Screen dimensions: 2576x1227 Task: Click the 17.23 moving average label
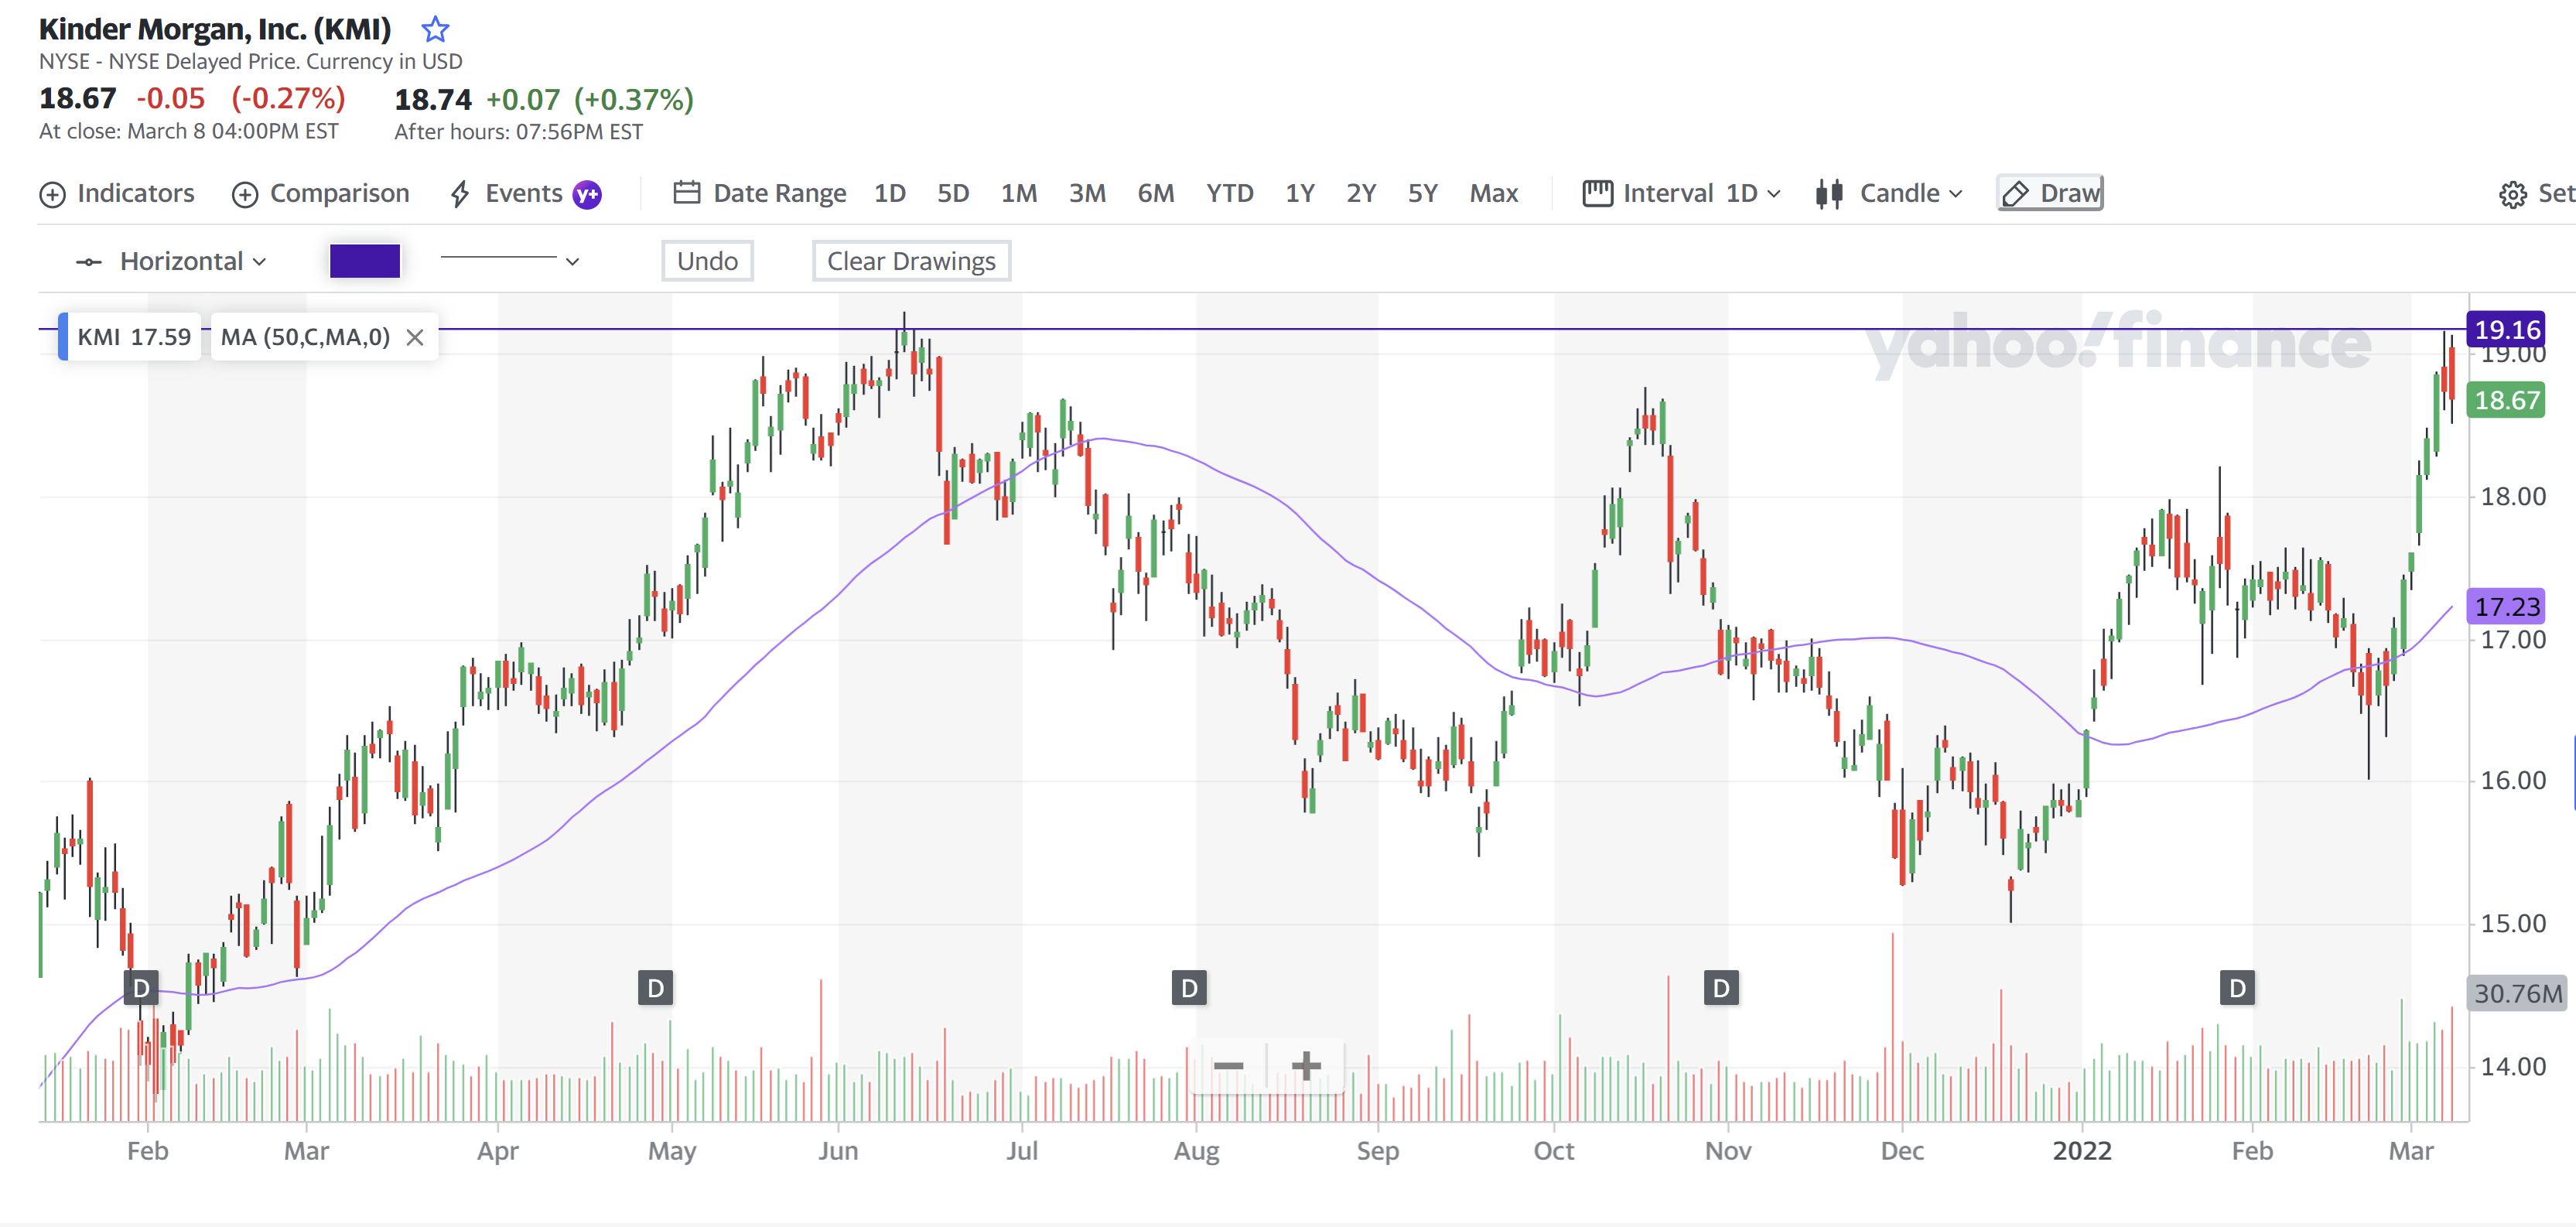[x=2507, y=606]
